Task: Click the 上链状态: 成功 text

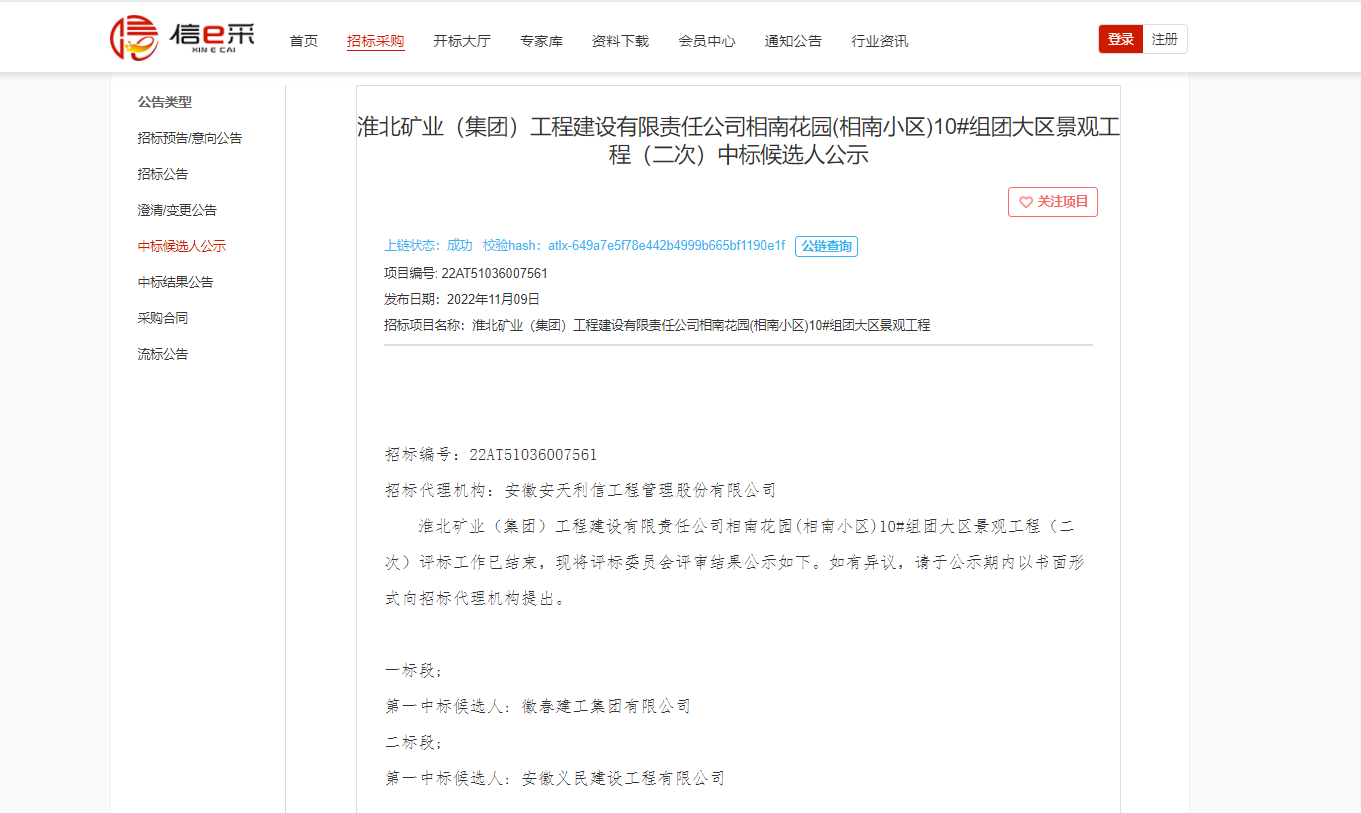Action: click(428, 246)
